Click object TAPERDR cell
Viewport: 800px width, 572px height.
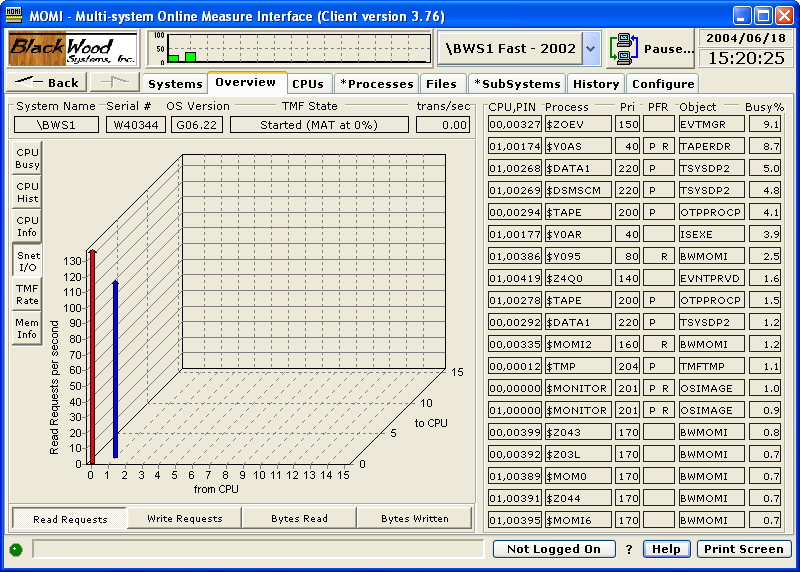(711, 146)
